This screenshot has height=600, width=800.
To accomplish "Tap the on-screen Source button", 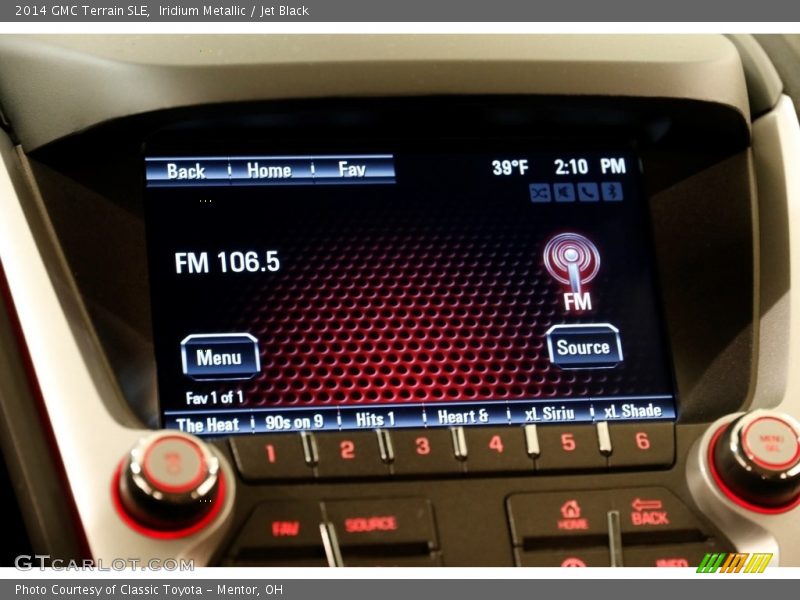I will [583, 347].
